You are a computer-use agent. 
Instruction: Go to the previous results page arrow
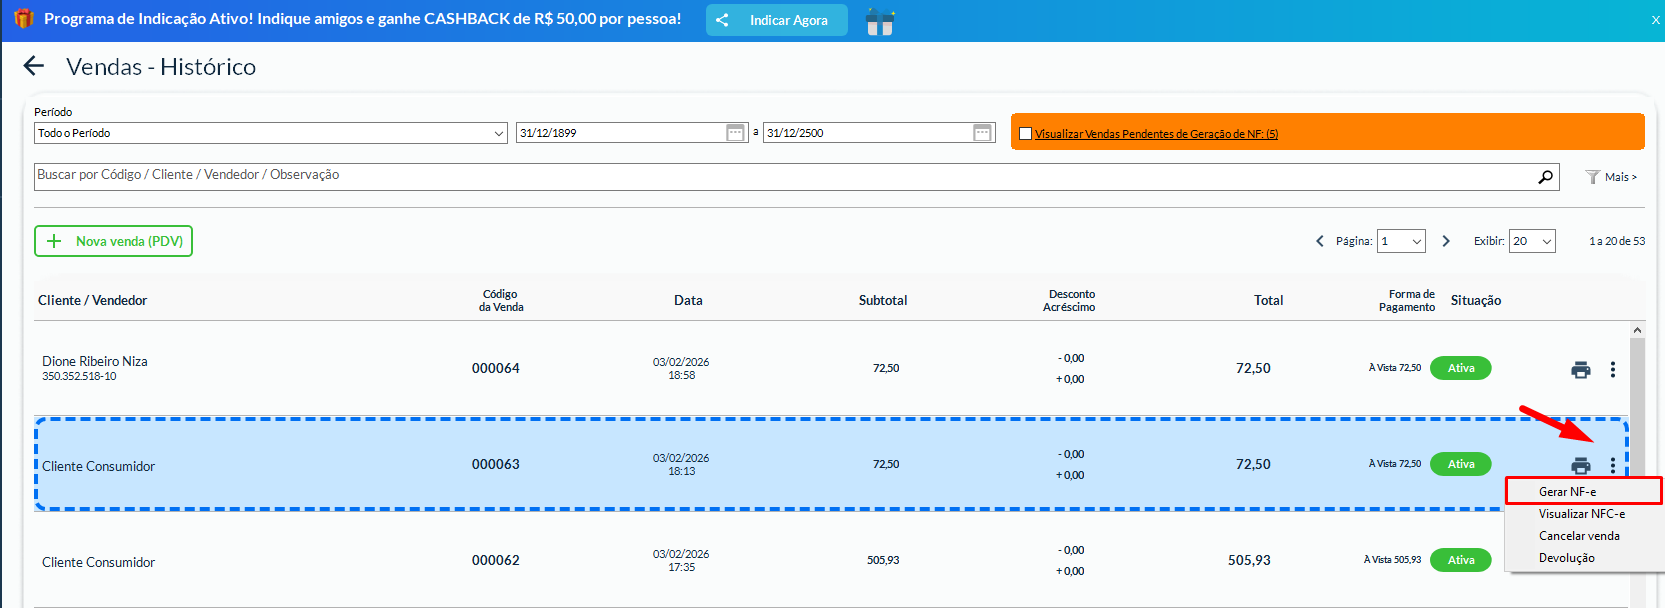tap(1320, 241)
